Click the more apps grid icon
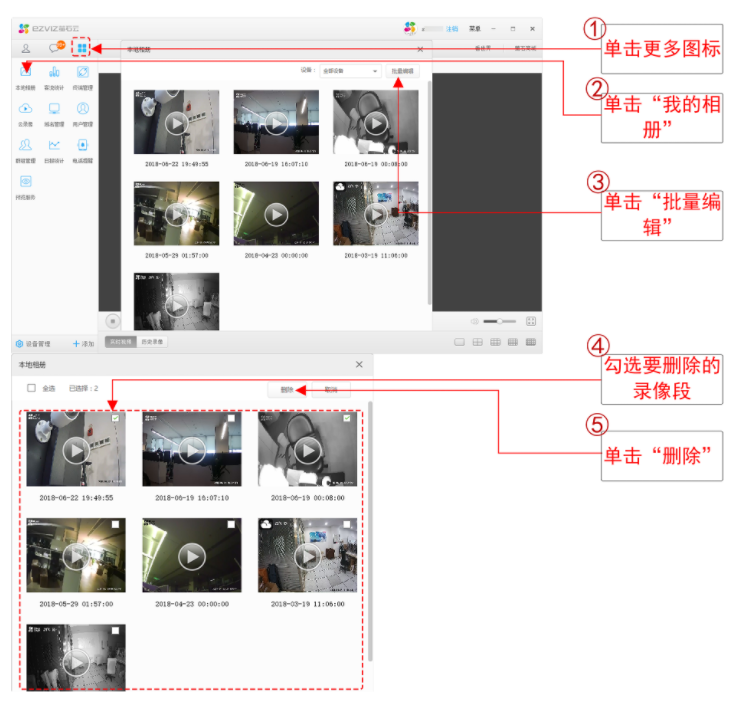 click(x=81, y=48)
